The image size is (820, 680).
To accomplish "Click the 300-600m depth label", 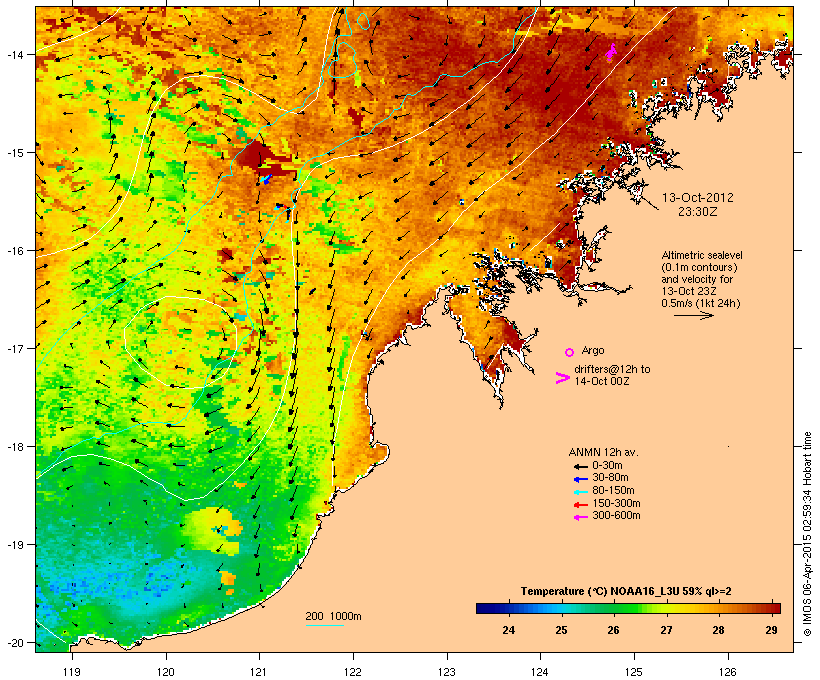I will [x=616, y=516].
